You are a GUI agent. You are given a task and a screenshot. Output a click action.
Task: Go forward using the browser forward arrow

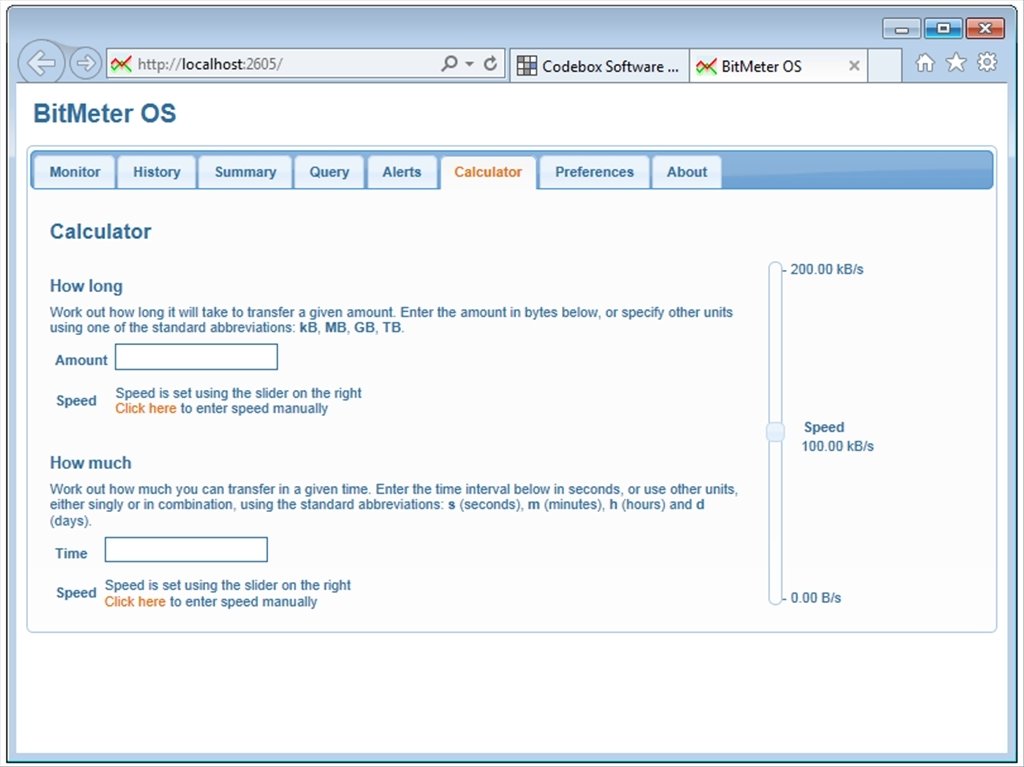point(86,63)
